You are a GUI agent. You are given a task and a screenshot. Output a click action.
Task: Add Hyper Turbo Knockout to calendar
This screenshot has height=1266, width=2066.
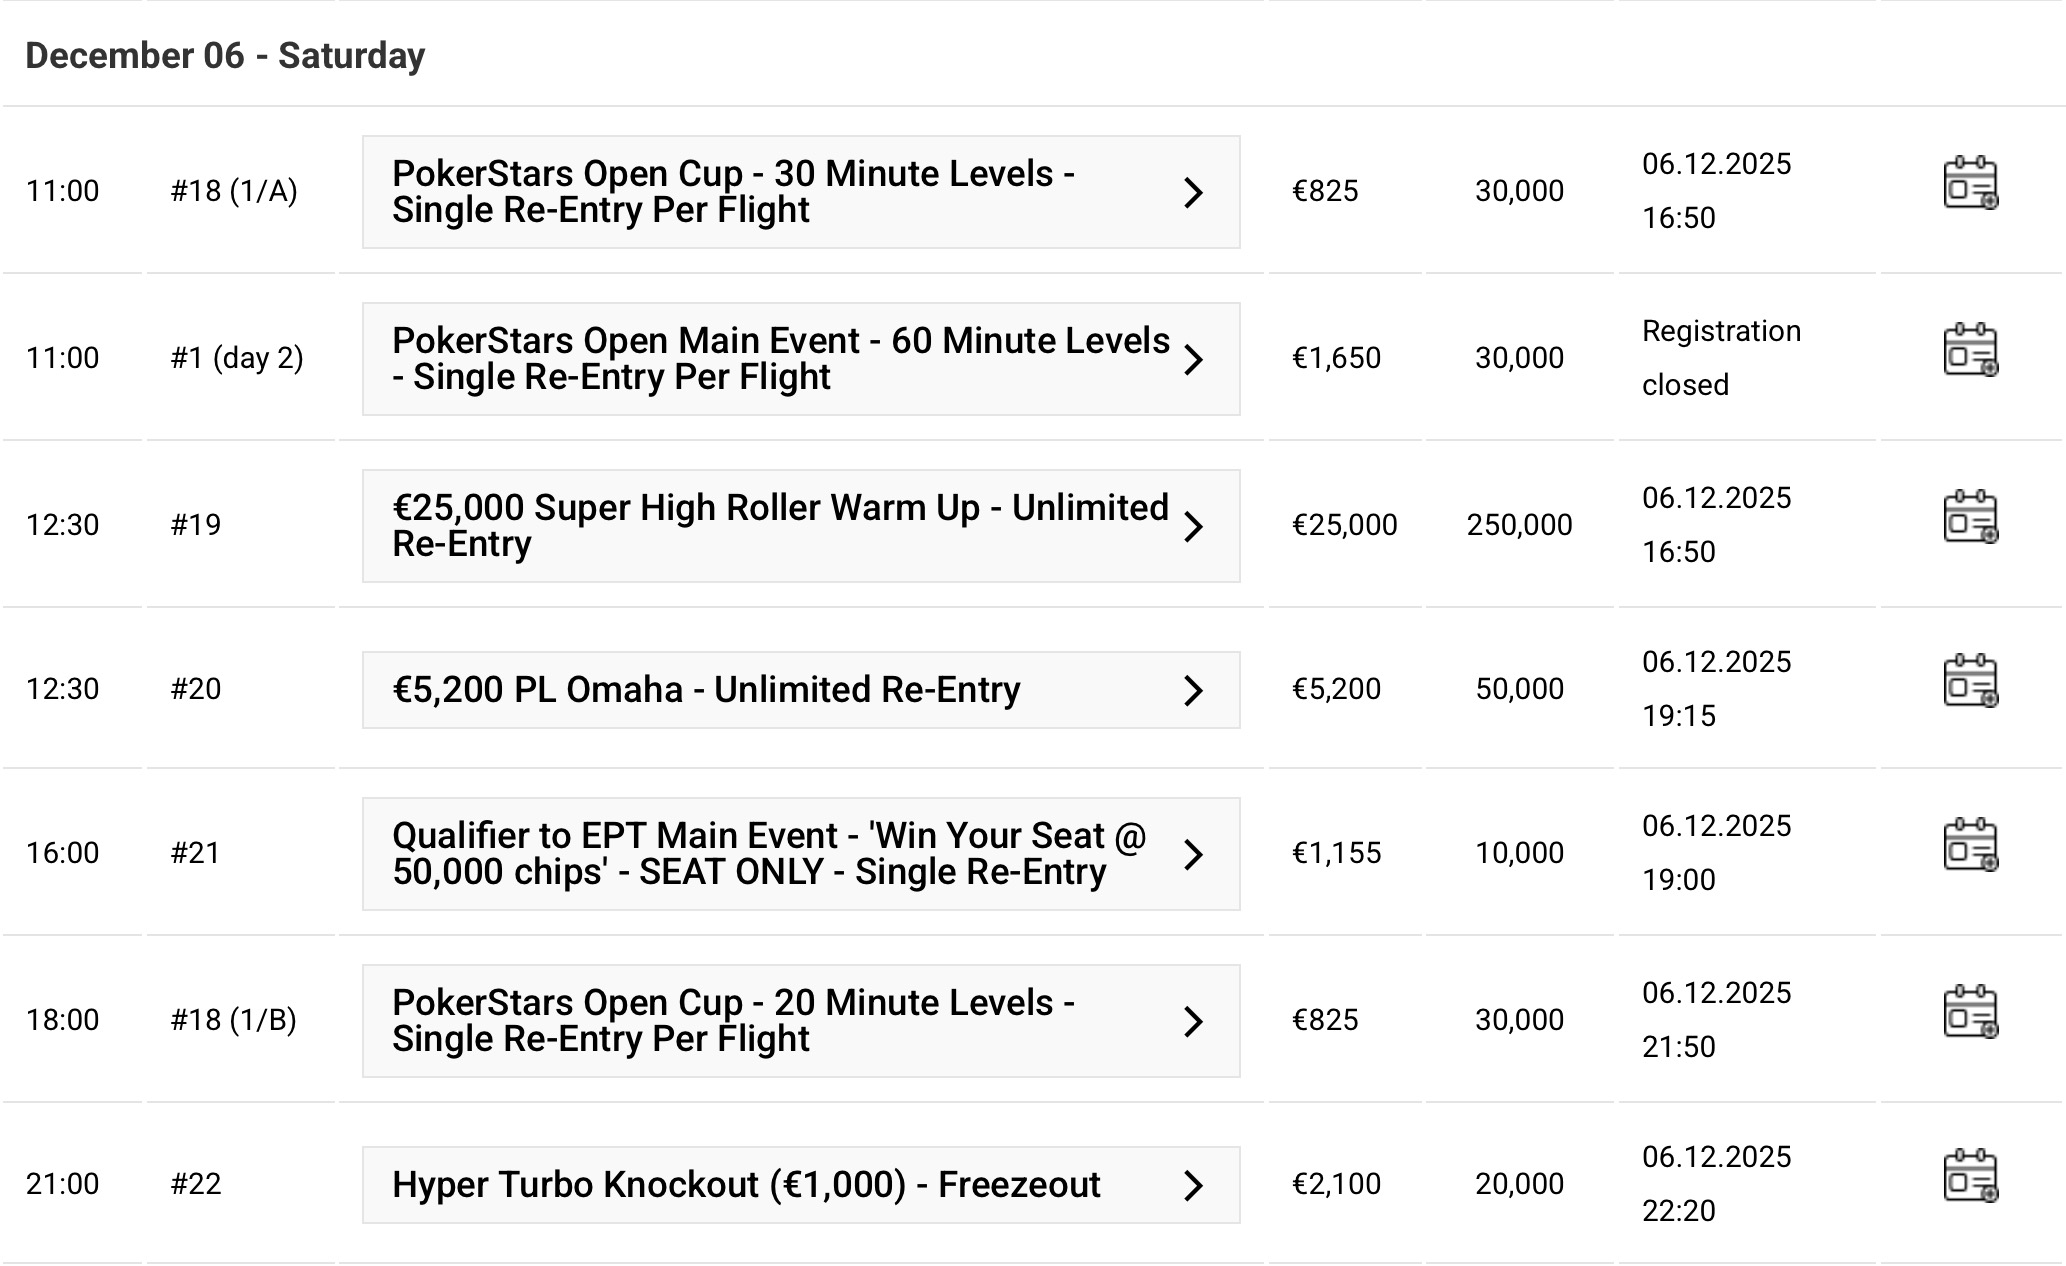point(1969,1176)
